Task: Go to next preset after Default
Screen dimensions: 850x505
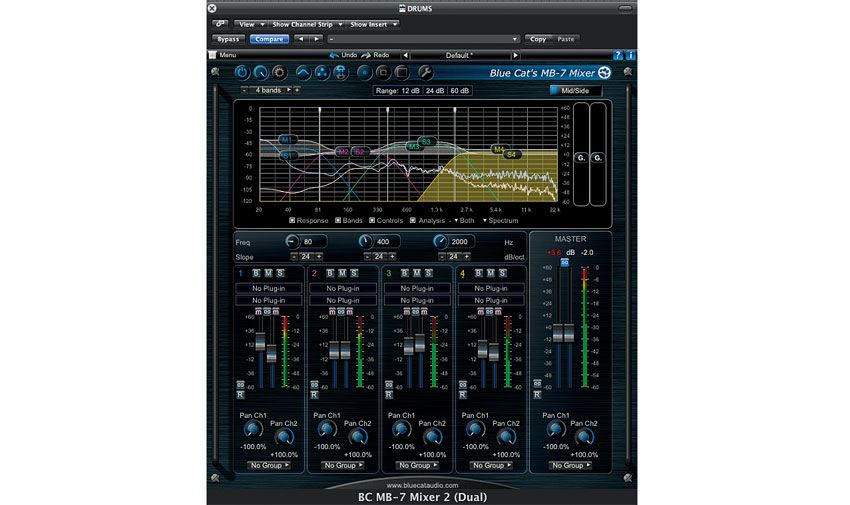Action: pyautogui.click(x=515, y=55)
